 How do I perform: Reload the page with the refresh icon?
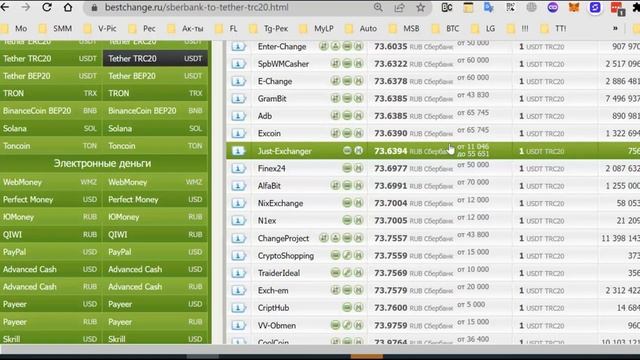click(x=47, y=7)
